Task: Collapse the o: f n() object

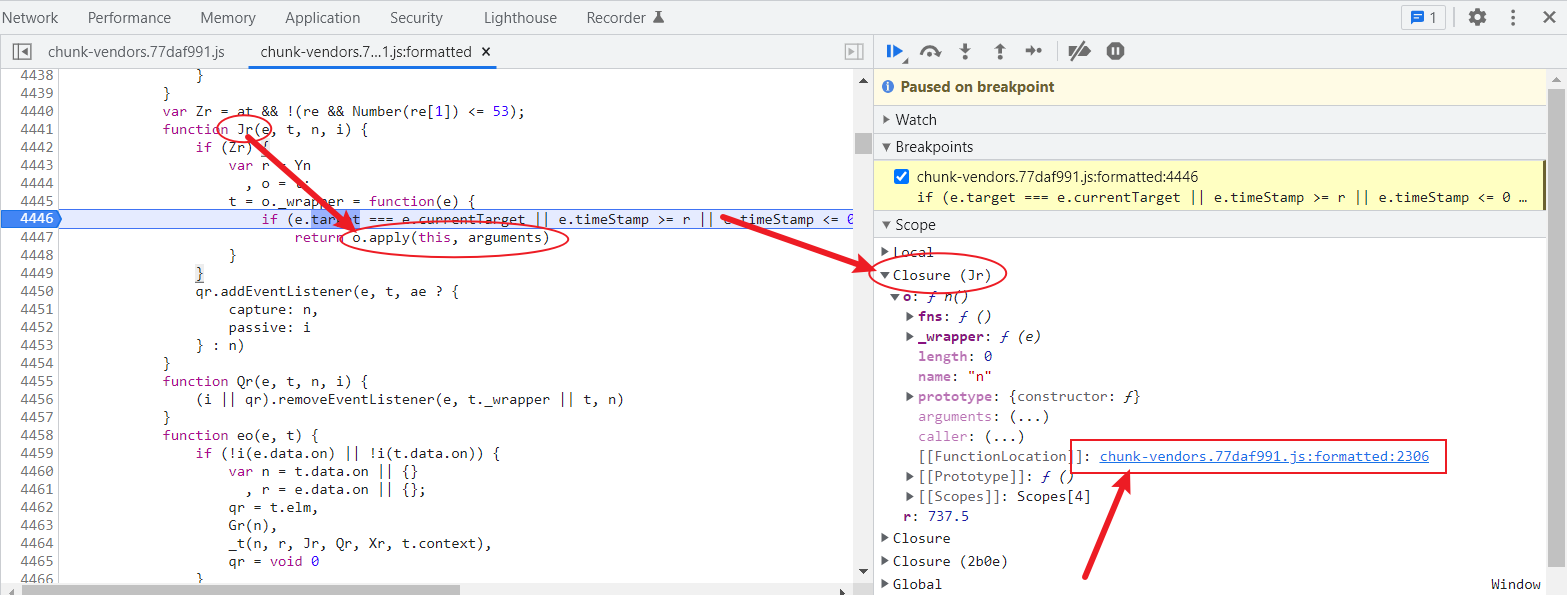Action: pyautogui.click(x=895, y=297)
